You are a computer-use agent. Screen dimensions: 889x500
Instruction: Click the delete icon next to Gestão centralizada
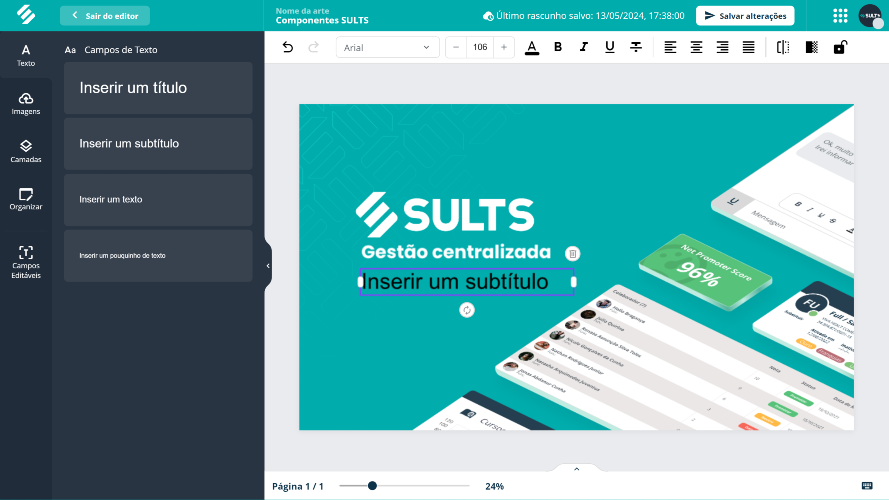(573, 253)
